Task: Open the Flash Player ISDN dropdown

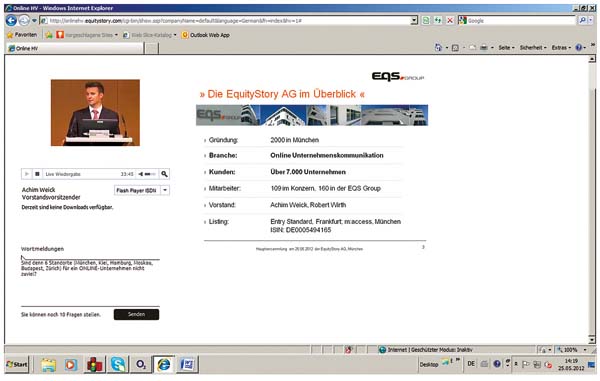Action: pos(142,190)
